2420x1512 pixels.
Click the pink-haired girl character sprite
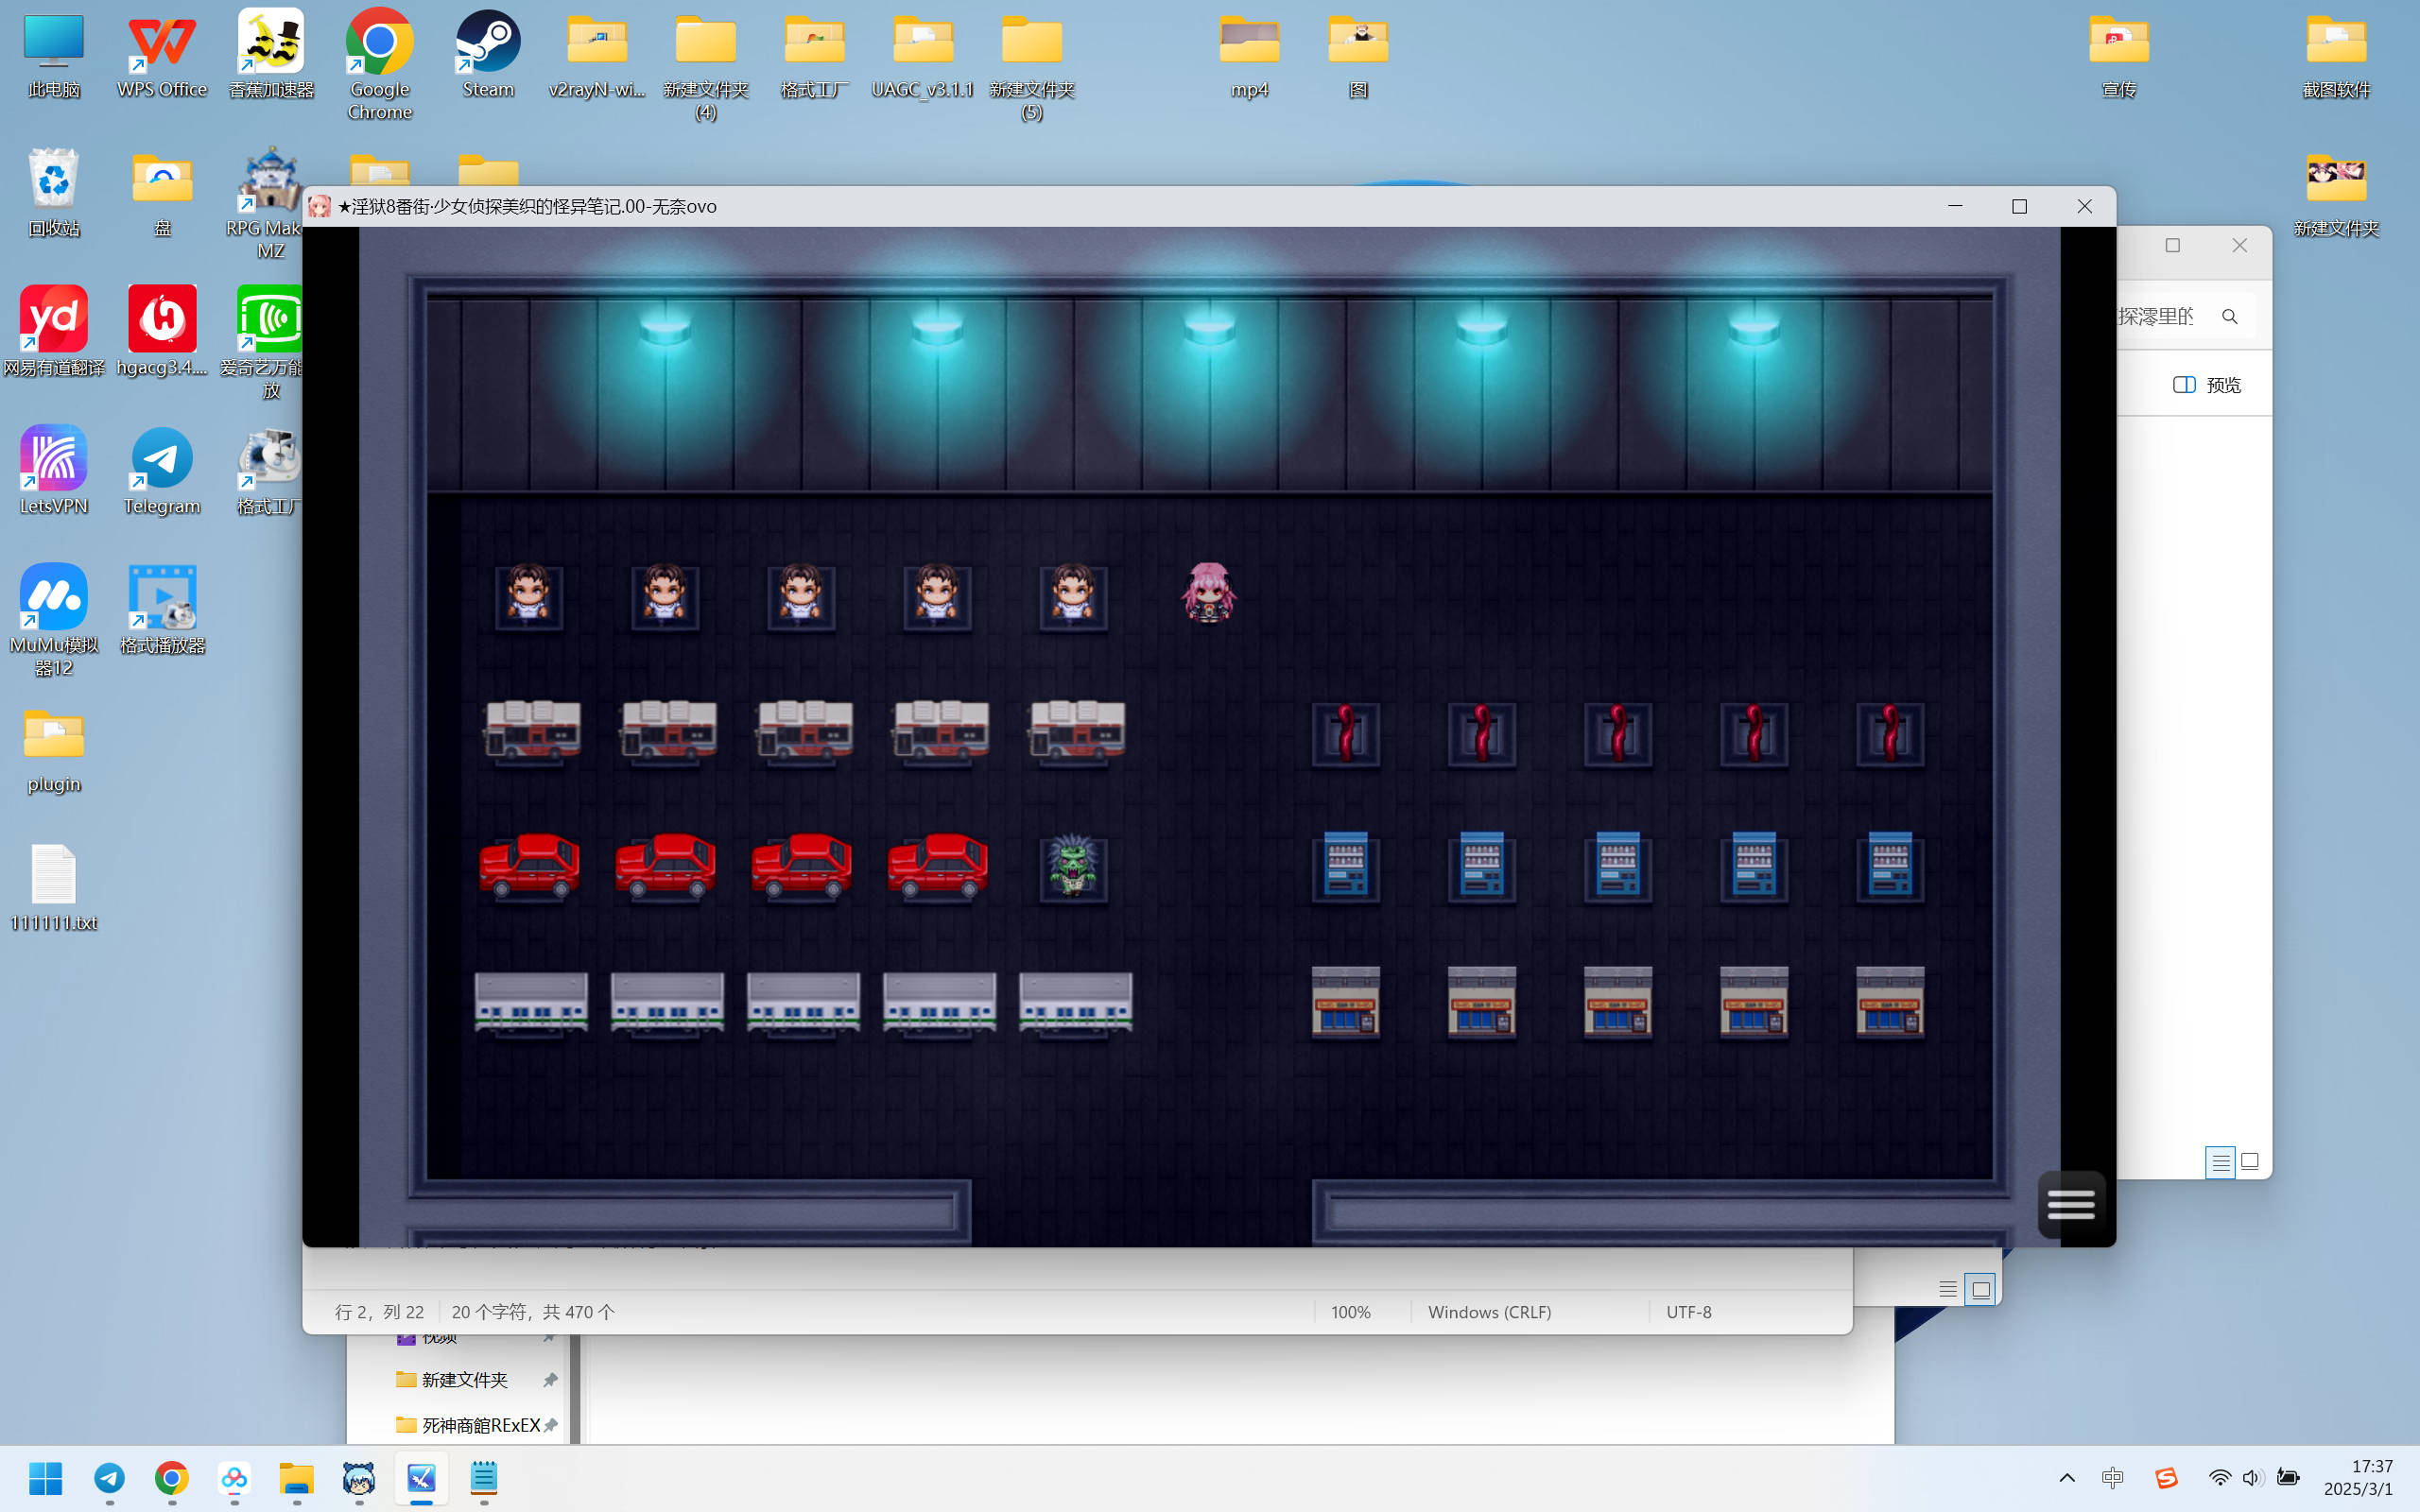pyautogui.click(x=1209, y=594)
